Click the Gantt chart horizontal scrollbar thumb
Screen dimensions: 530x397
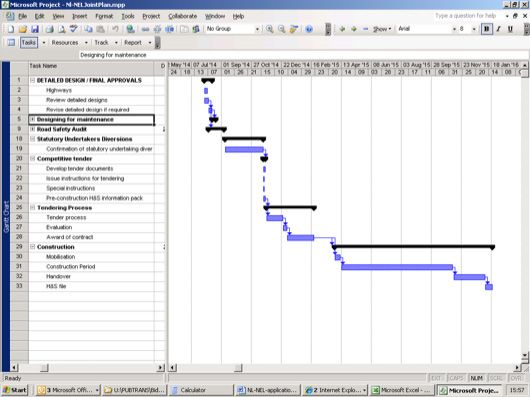(238, 368)
